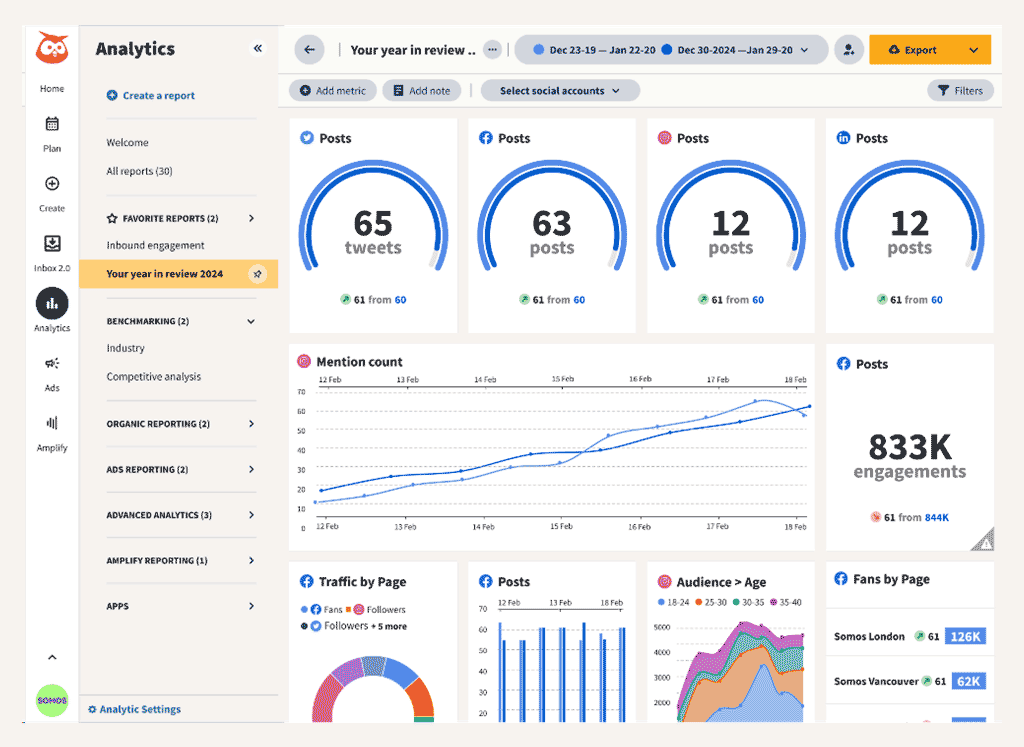
Task: Unpin Your year in review 2024 report
Action: point(257,274)
